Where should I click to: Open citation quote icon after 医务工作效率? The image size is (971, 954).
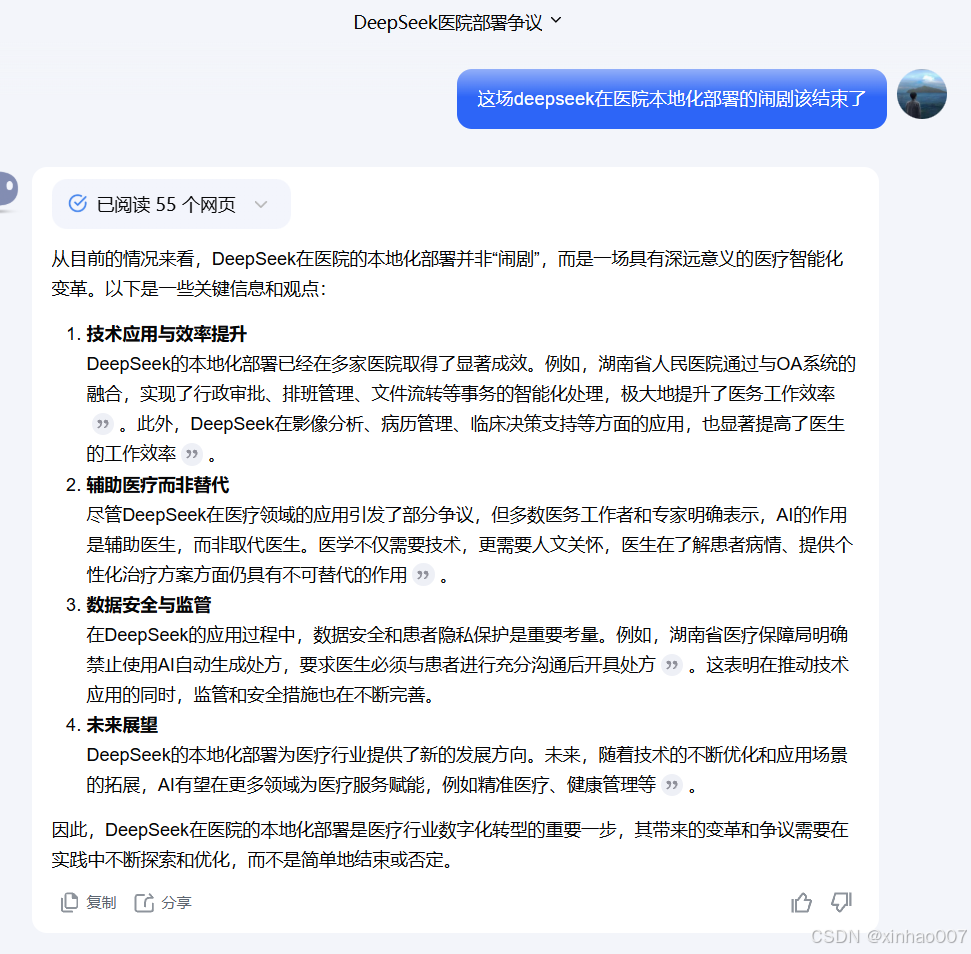[103, 424]
